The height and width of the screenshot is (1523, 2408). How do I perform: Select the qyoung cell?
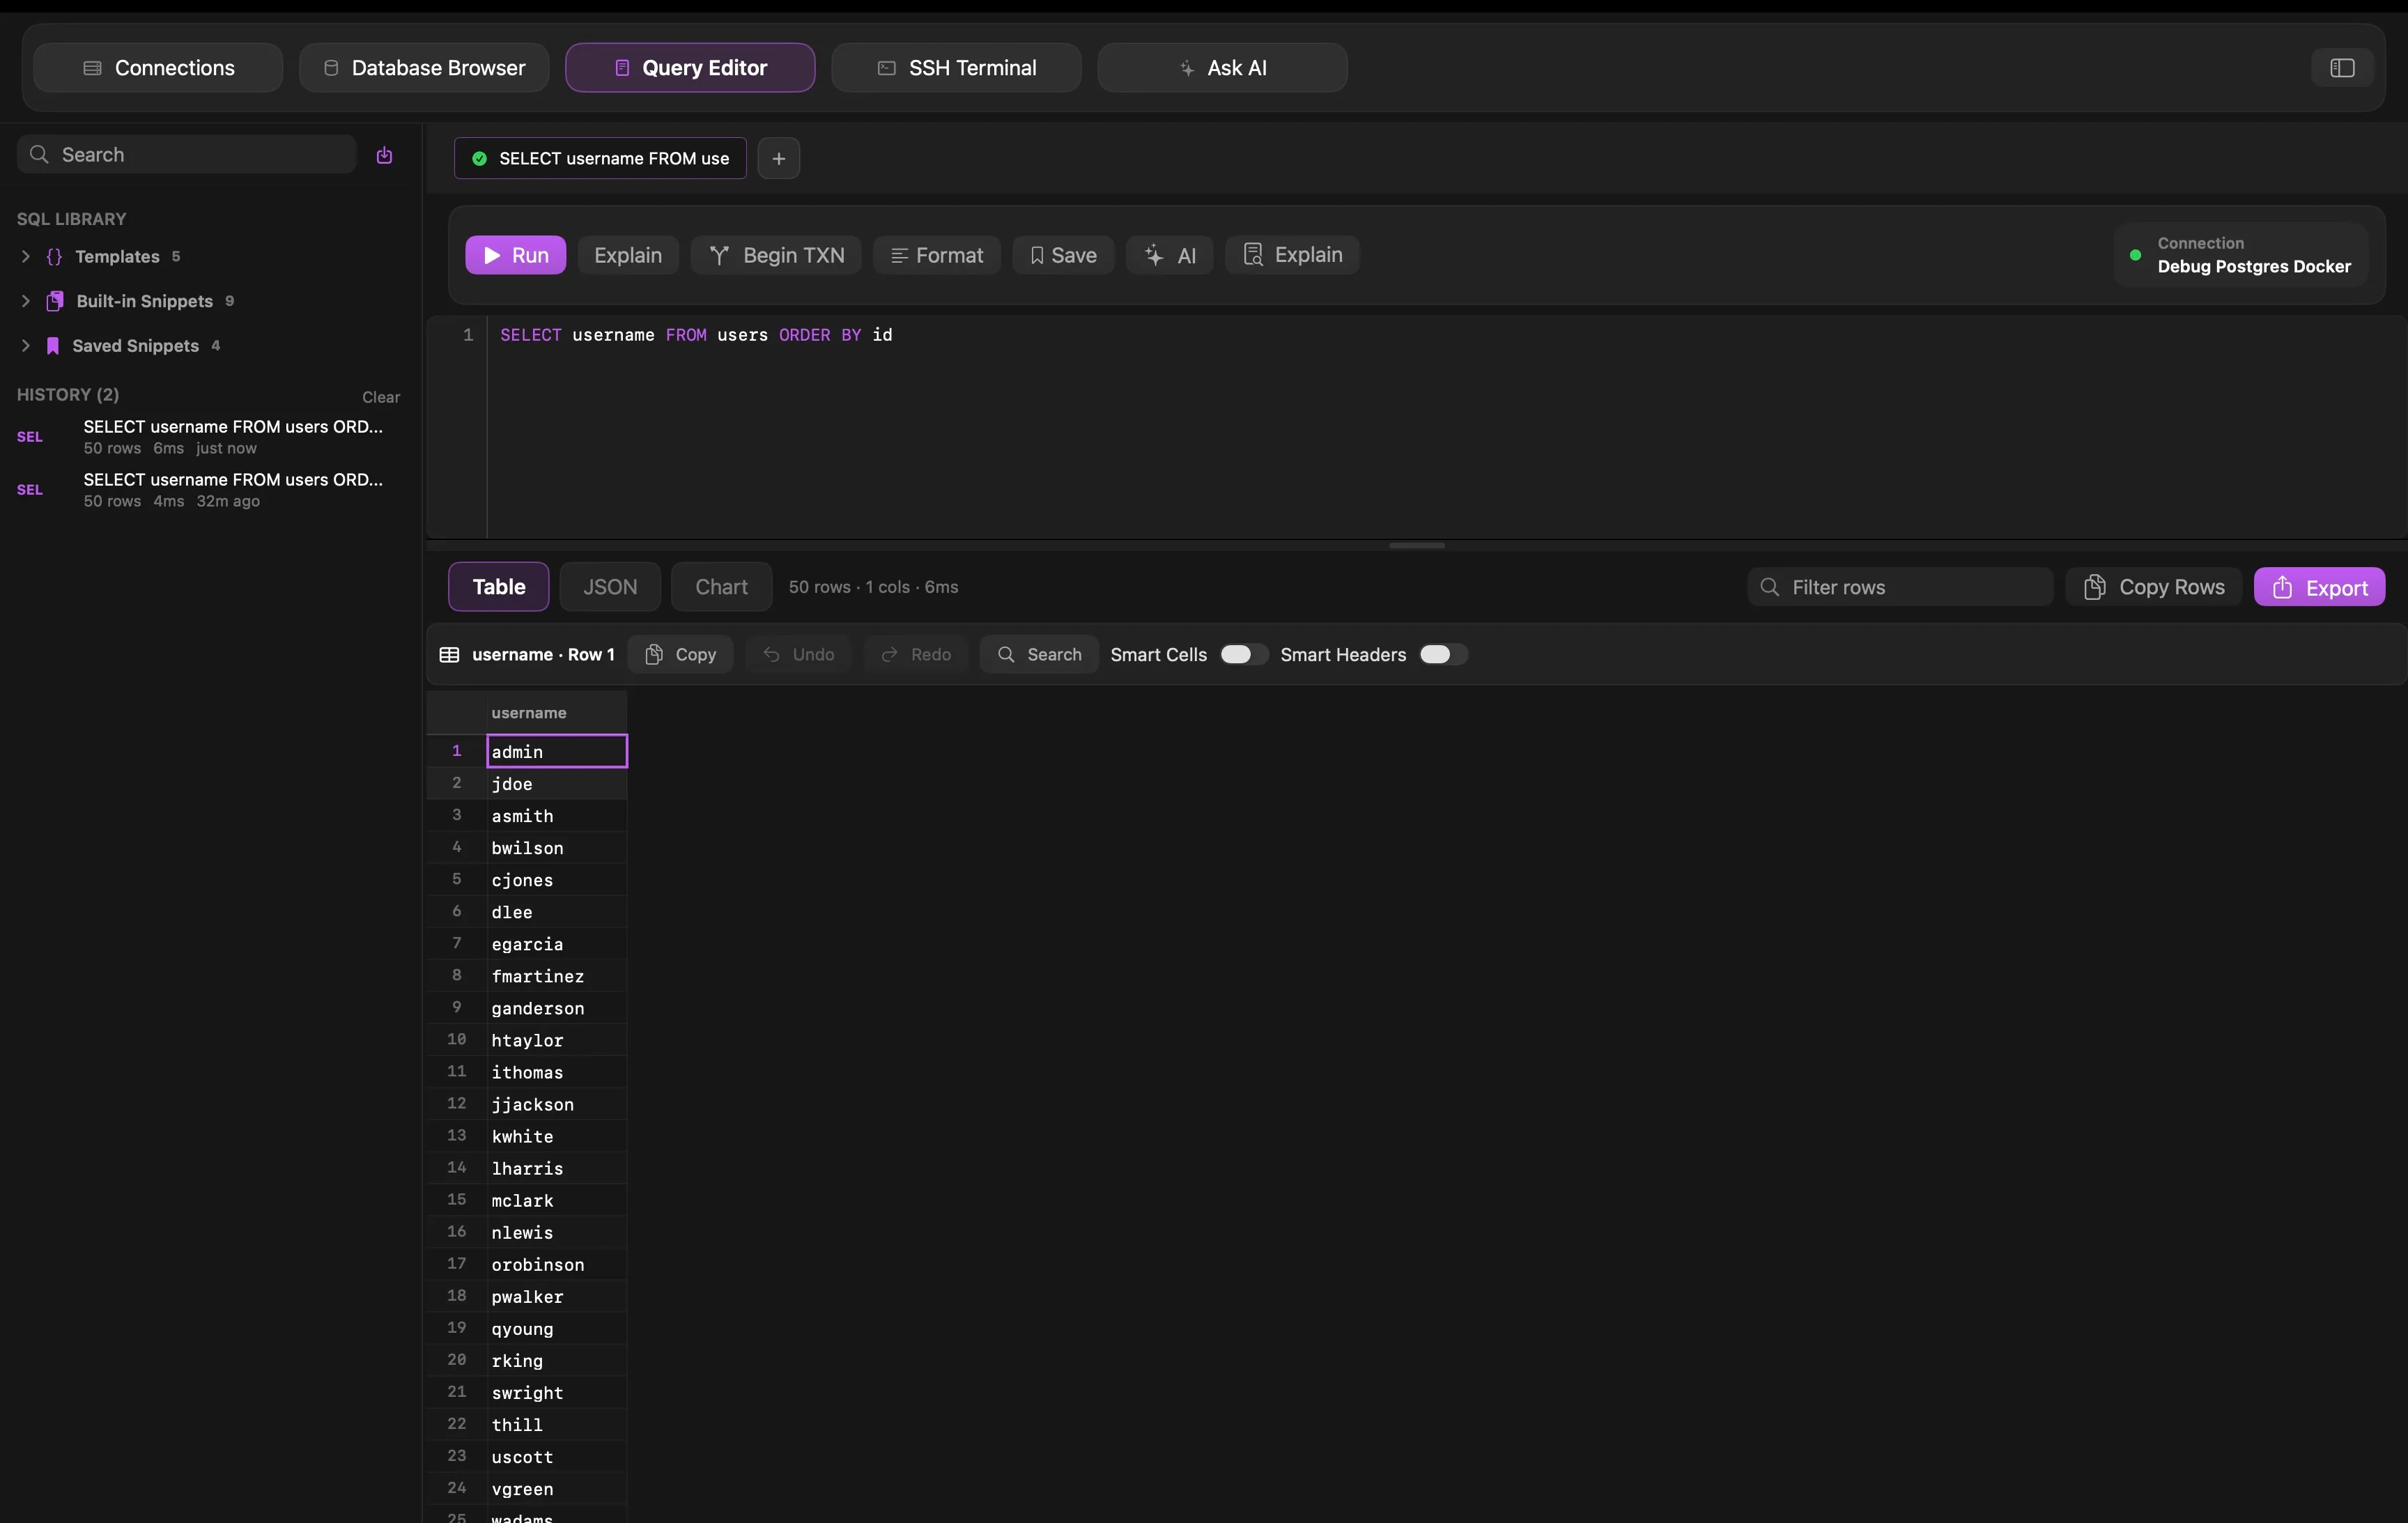coord(557,1329)
